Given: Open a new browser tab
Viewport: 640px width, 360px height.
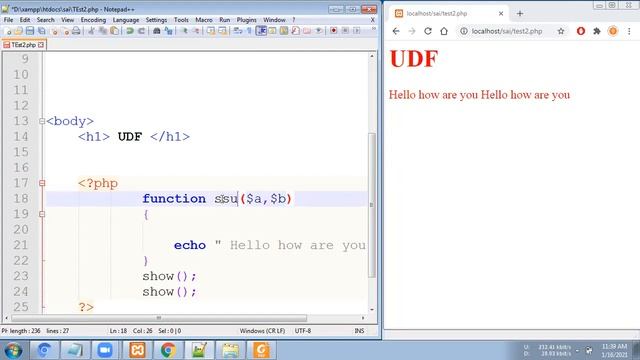Looking at the screenshot, I should [520, 13].
